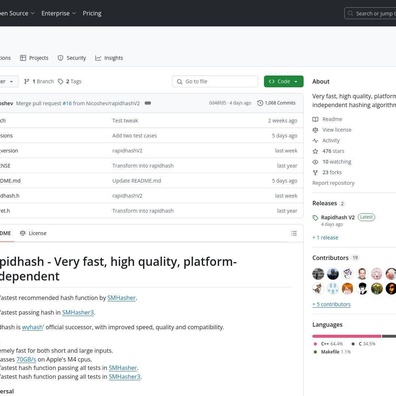396x396 pixels.
Task: Open the Add two test cases commit
Action: pos(134,136)
